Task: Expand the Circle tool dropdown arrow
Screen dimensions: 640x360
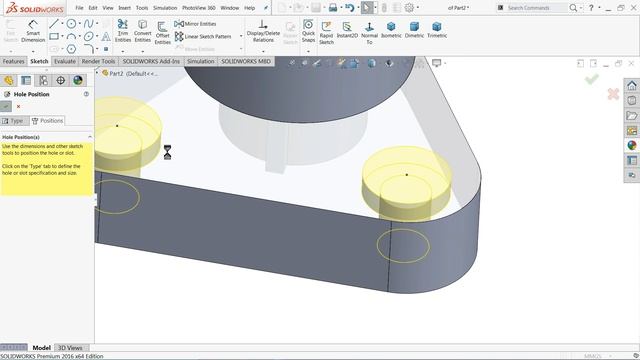Action: pos(80,24)
